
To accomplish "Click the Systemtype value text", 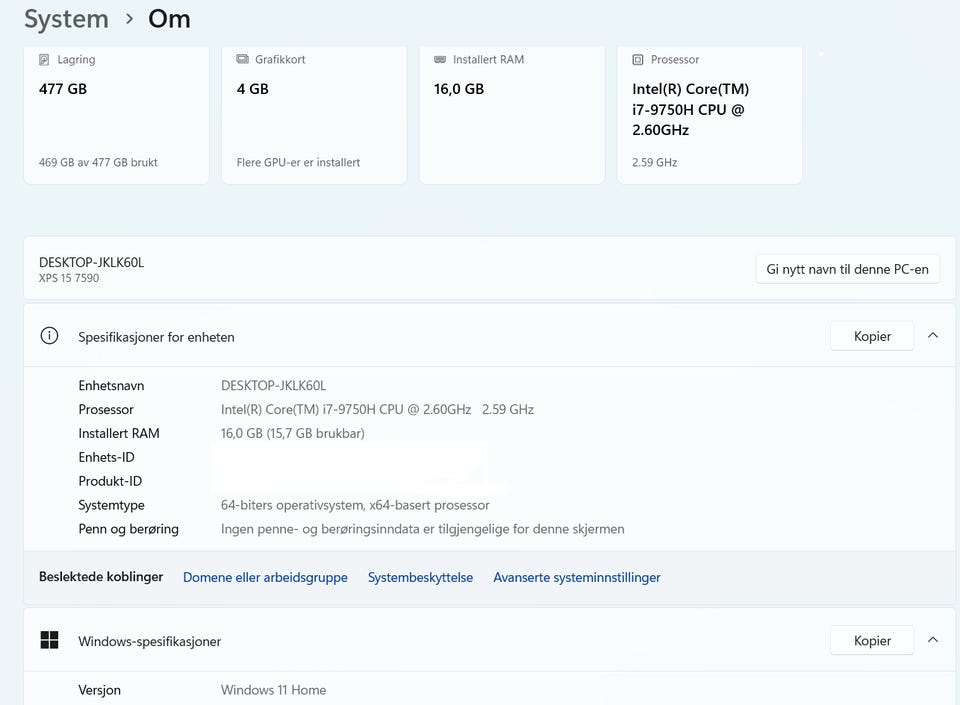I will coord(355,505).
